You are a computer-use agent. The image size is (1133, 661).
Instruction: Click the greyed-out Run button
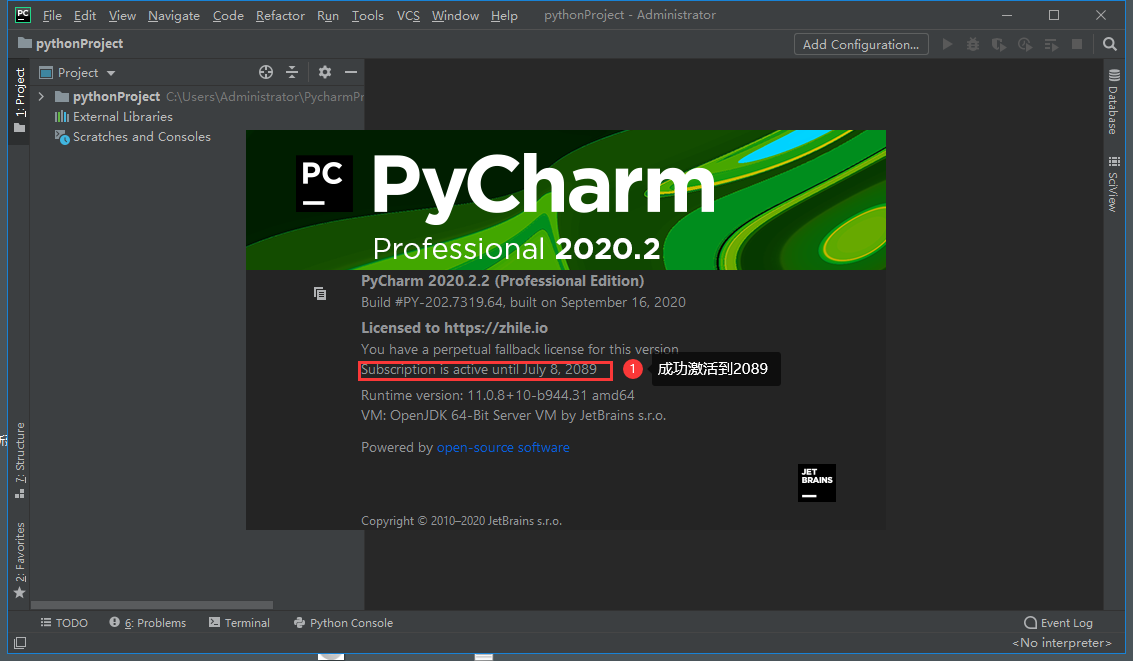(948, 44)
